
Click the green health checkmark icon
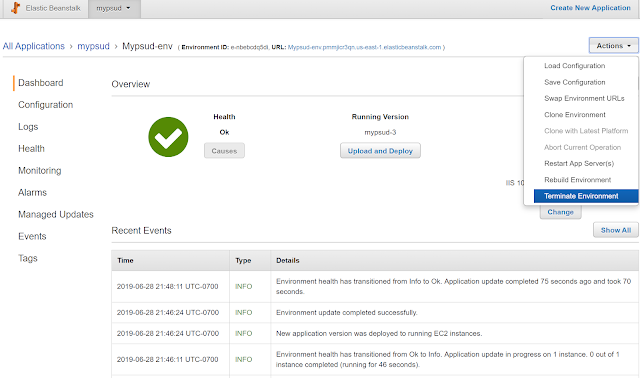(168, 137)
